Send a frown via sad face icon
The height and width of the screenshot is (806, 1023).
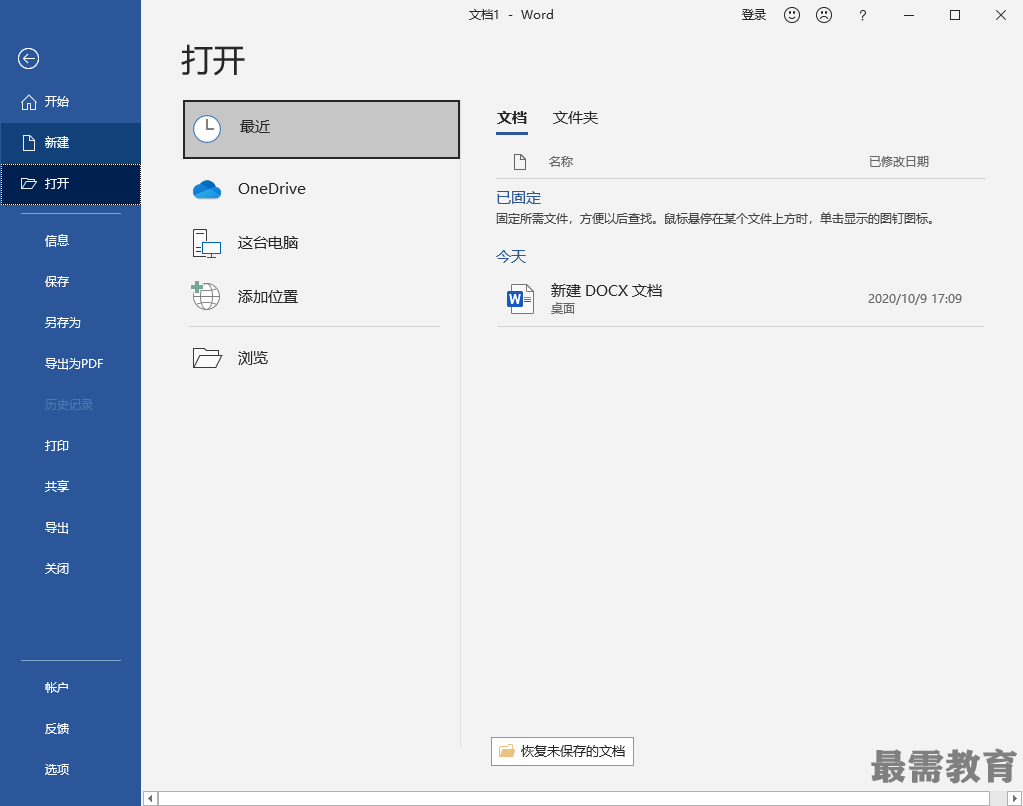[x=824, y=15]
